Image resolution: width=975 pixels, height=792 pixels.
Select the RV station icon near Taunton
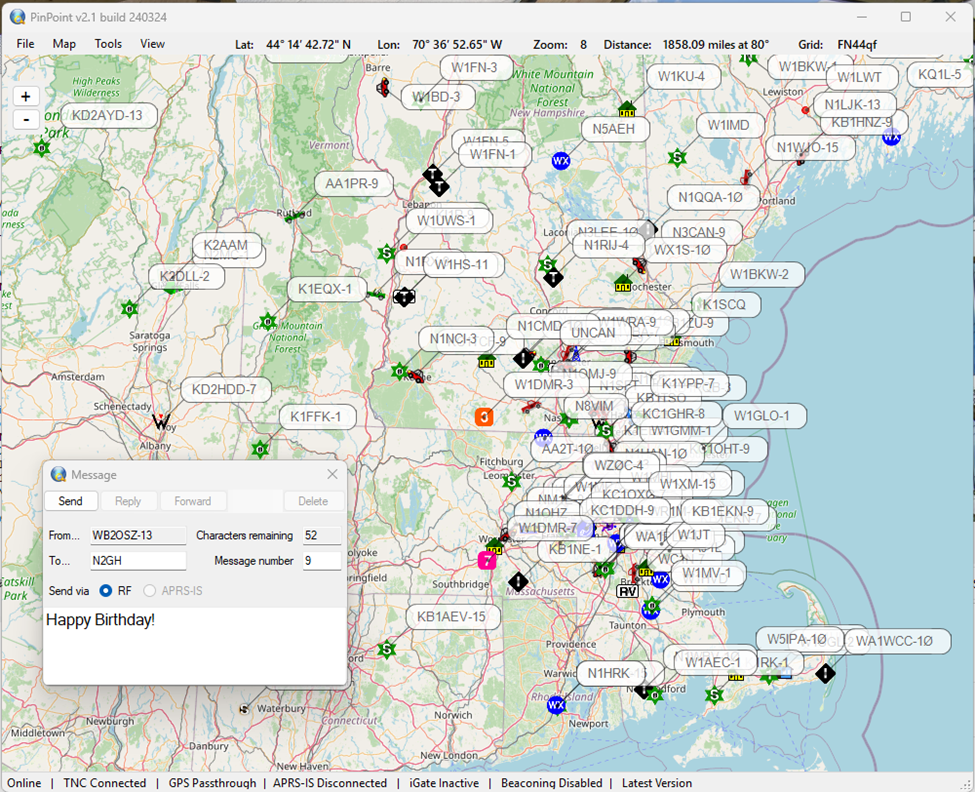[627, 590]
